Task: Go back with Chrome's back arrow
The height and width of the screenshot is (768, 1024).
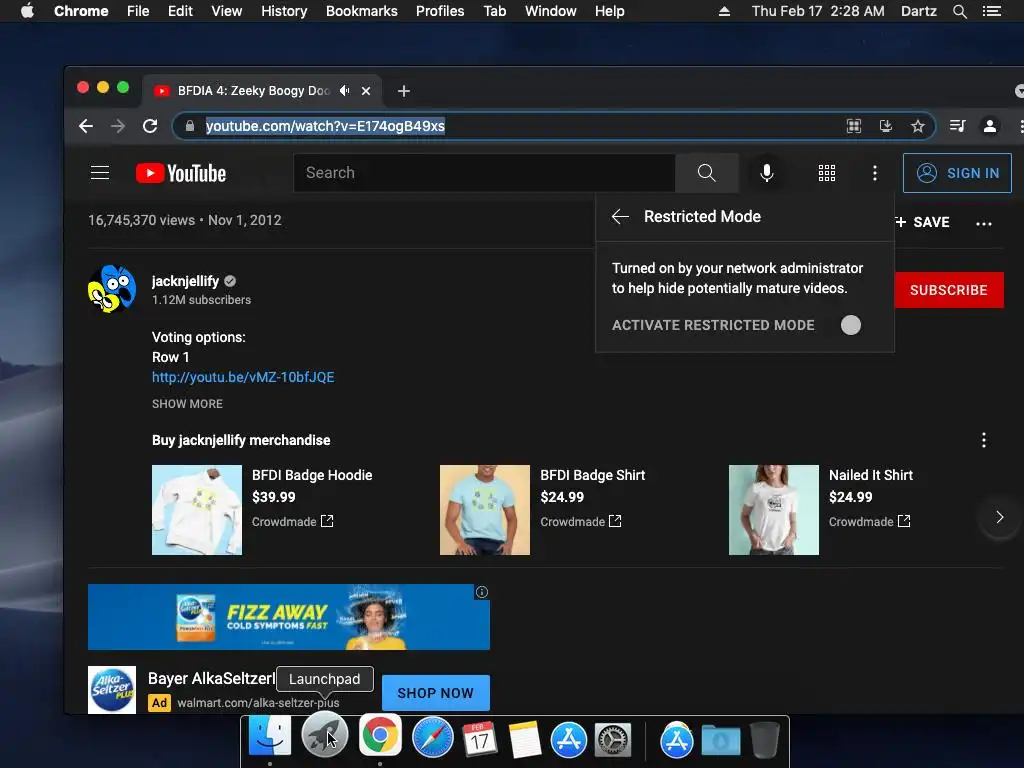Action: click(x=86, y=126)
